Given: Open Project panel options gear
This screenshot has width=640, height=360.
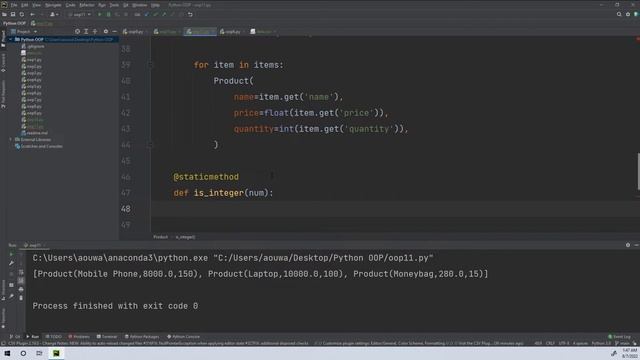Looking at the screenshot, I should pos(106,31).
